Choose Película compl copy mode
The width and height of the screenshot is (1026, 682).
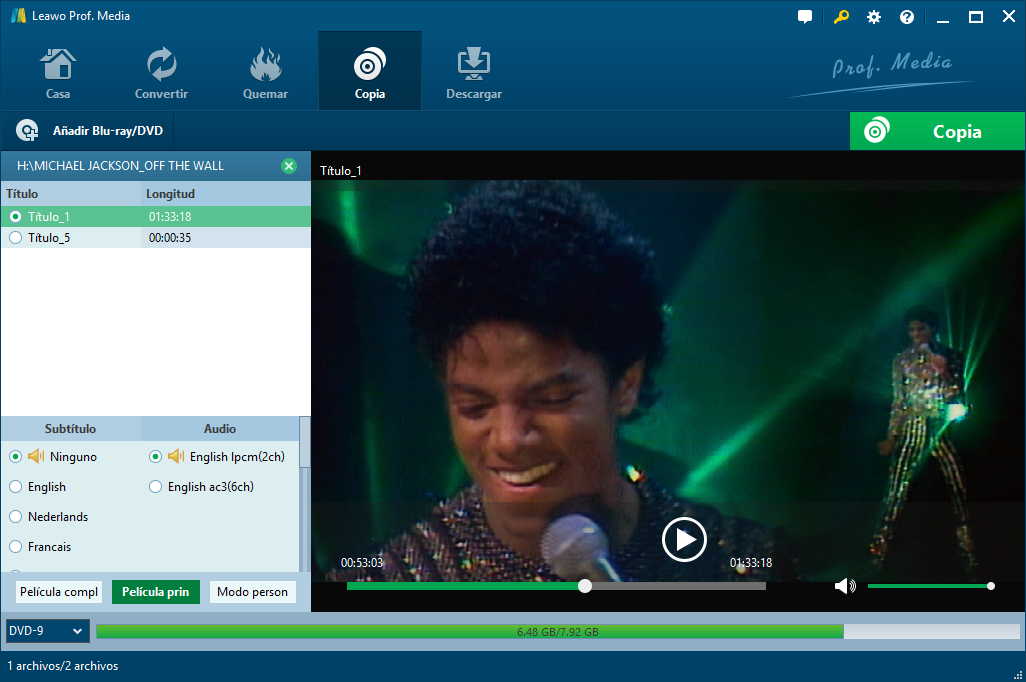pos(59,592)
